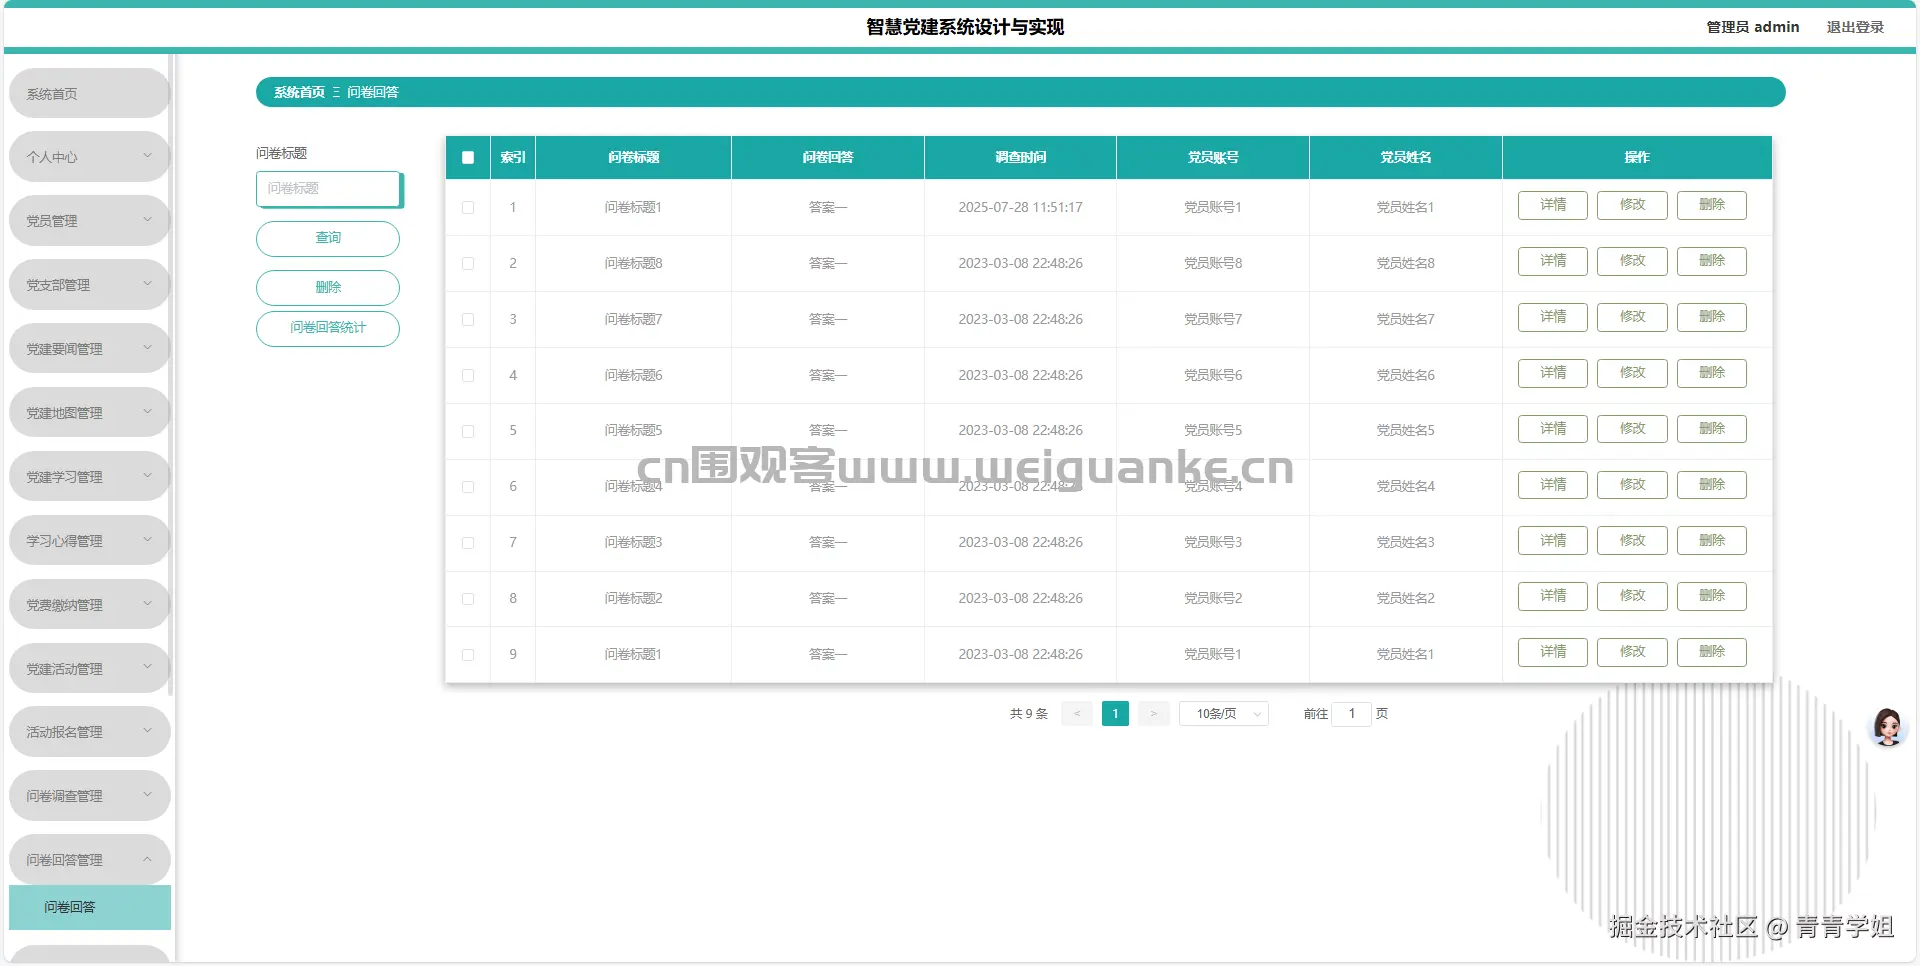Check the row checkbox for 问卷标题4
Screen dimensions: 1920x966
pyautogui.click(x=468, y=487)
